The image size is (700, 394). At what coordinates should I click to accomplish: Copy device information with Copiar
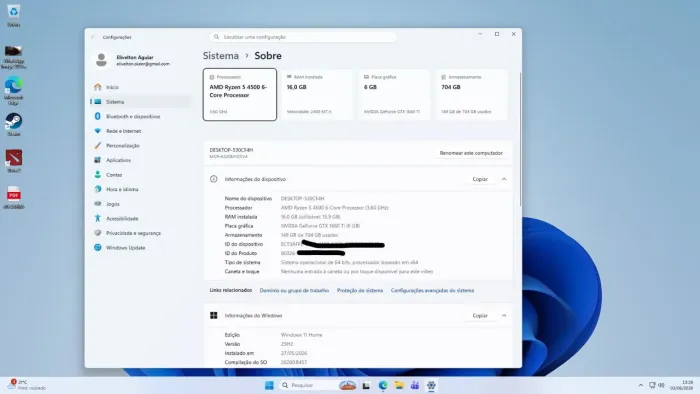pyautogui.click(x=480, y=179)
